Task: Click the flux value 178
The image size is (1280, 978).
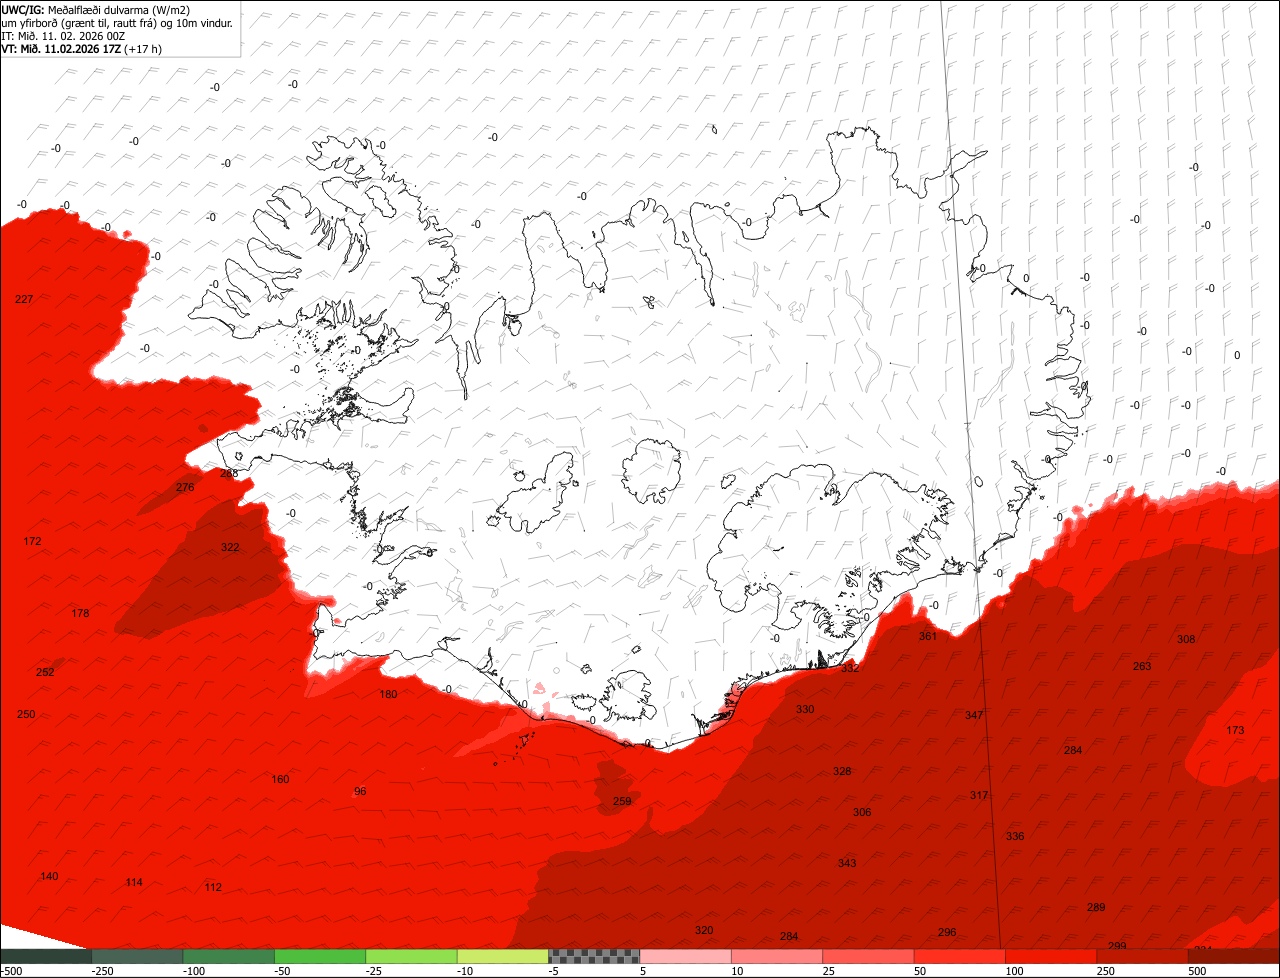Action: coord(80,613)
